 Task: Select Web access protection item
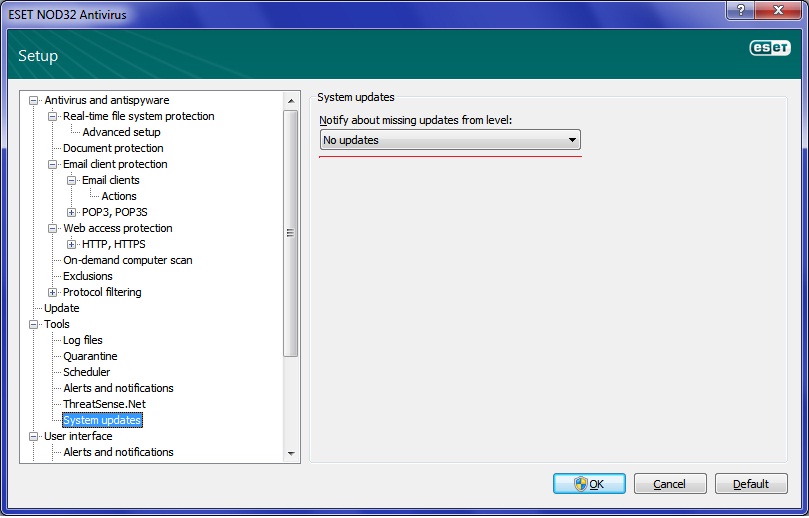pyautogui.click(x=118, y=228)
